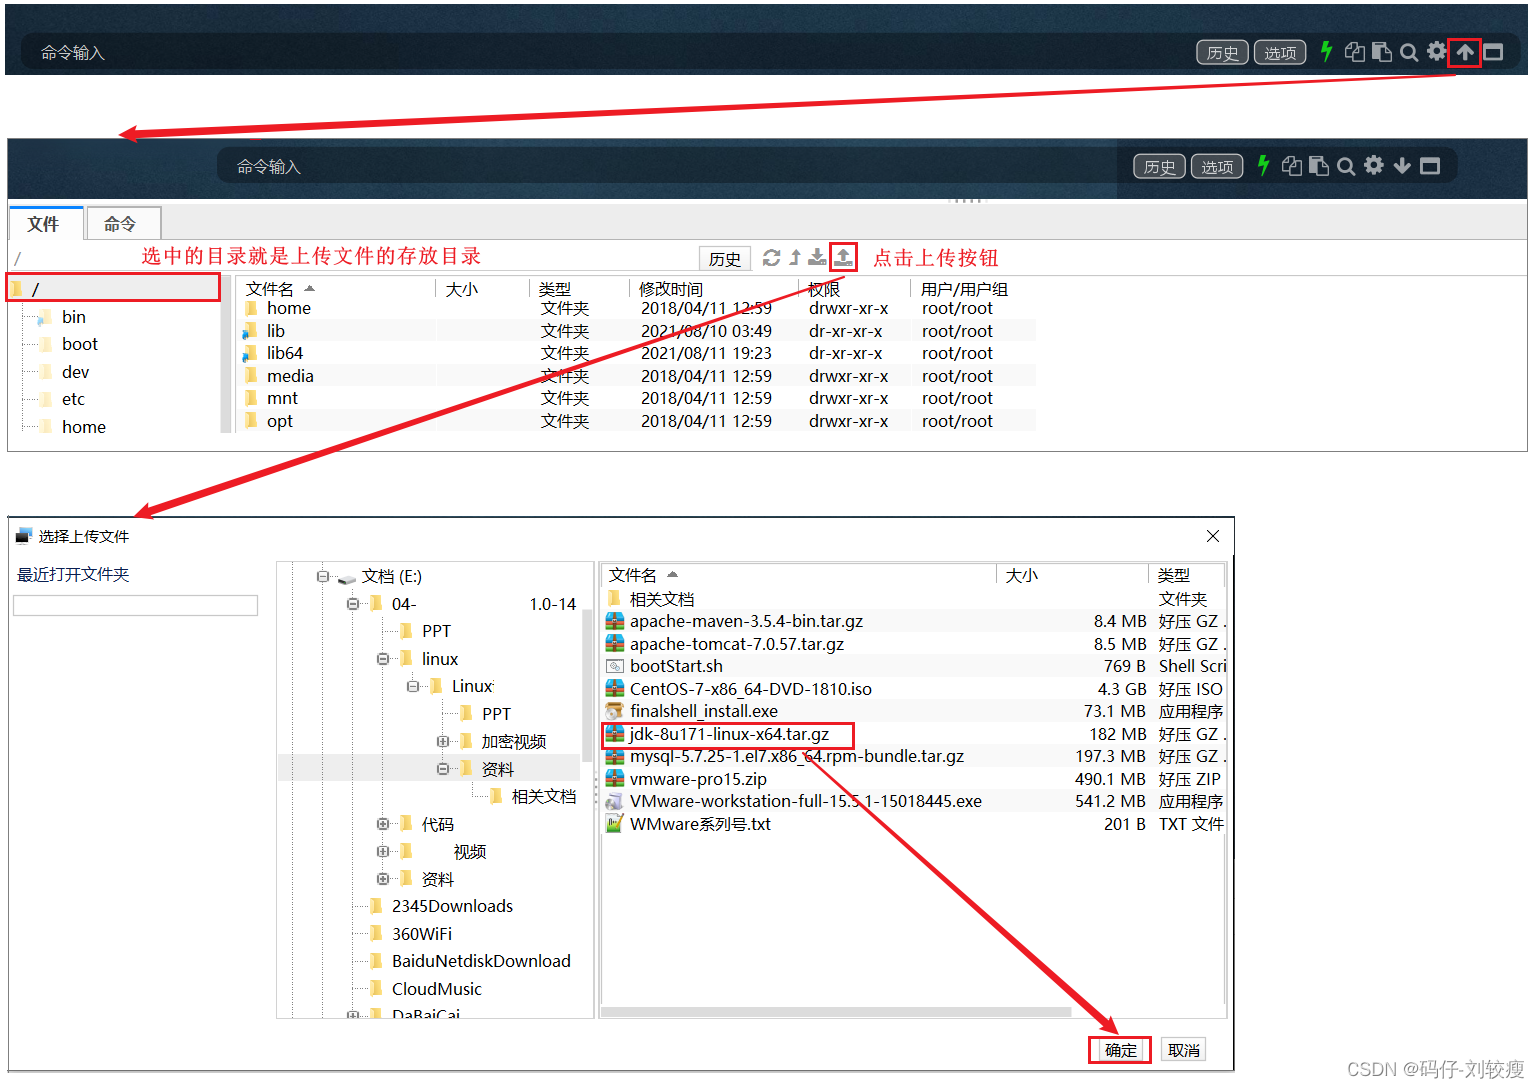
Task: Click the 文档 (E:) drive icon in the upload dialog
Action: coord(347,578)
